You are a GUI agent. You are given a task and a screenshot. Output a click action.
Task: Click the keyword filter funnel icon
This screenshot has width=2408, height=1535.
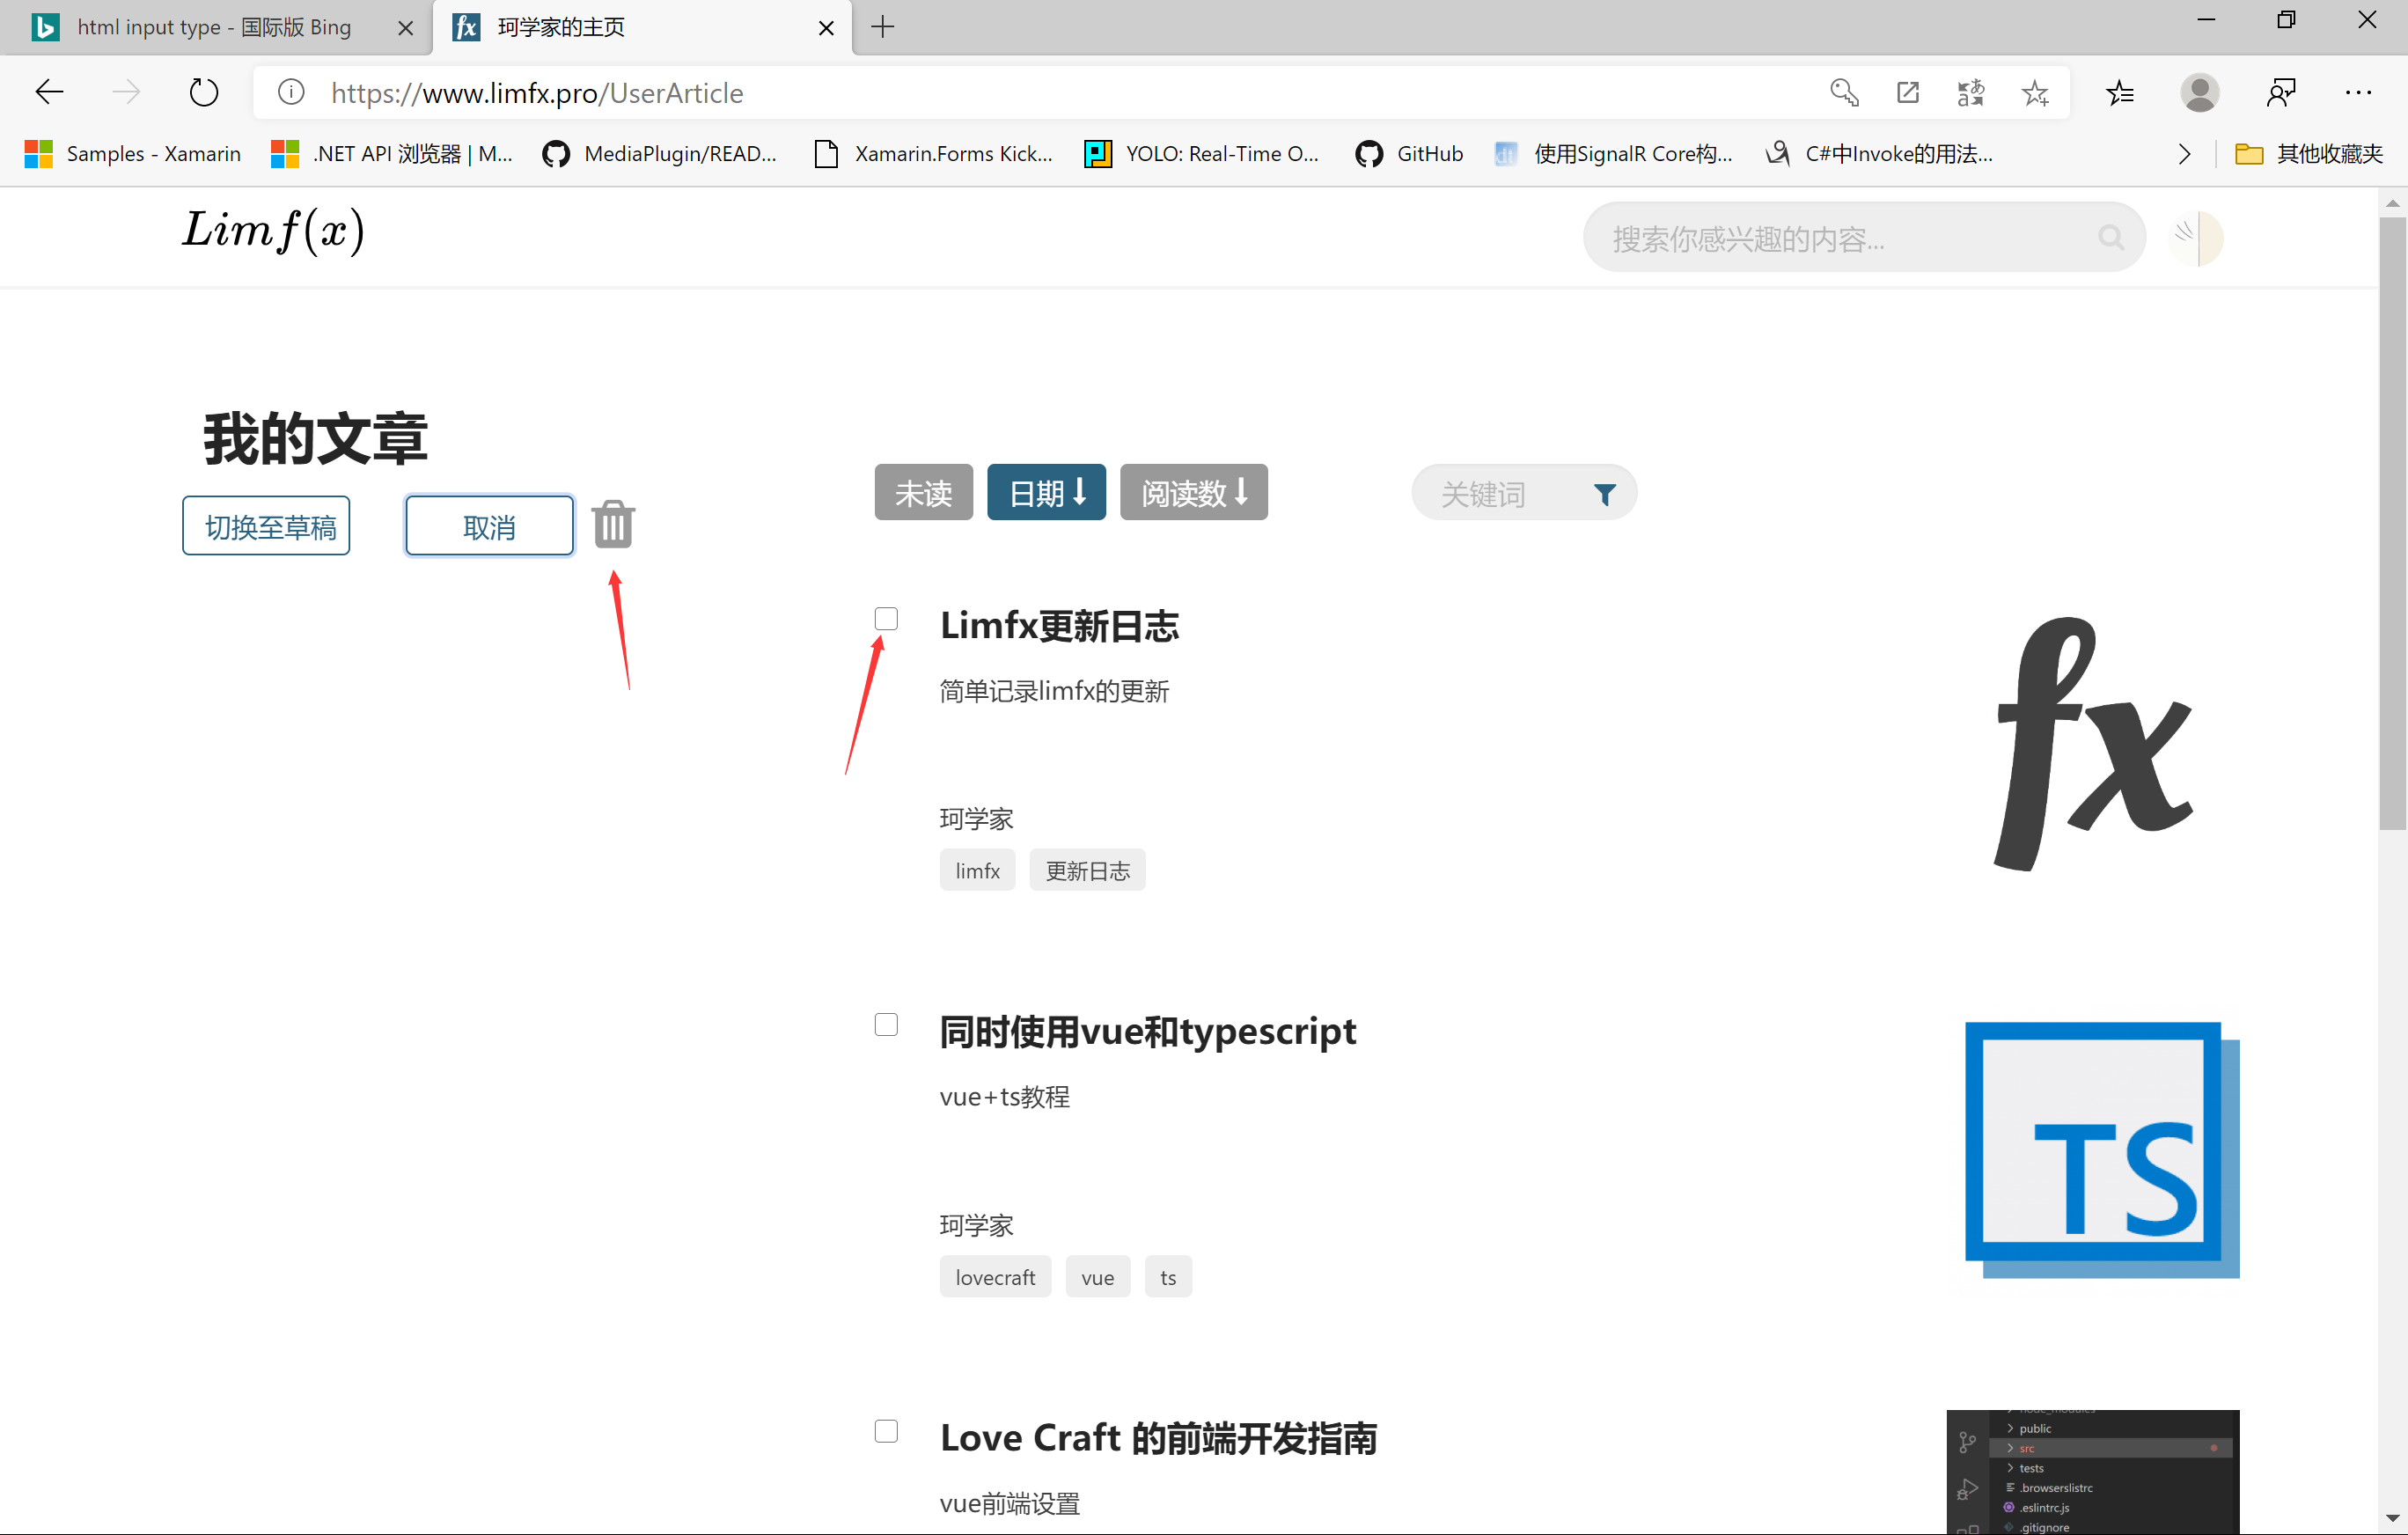(x=1604, y=494)
